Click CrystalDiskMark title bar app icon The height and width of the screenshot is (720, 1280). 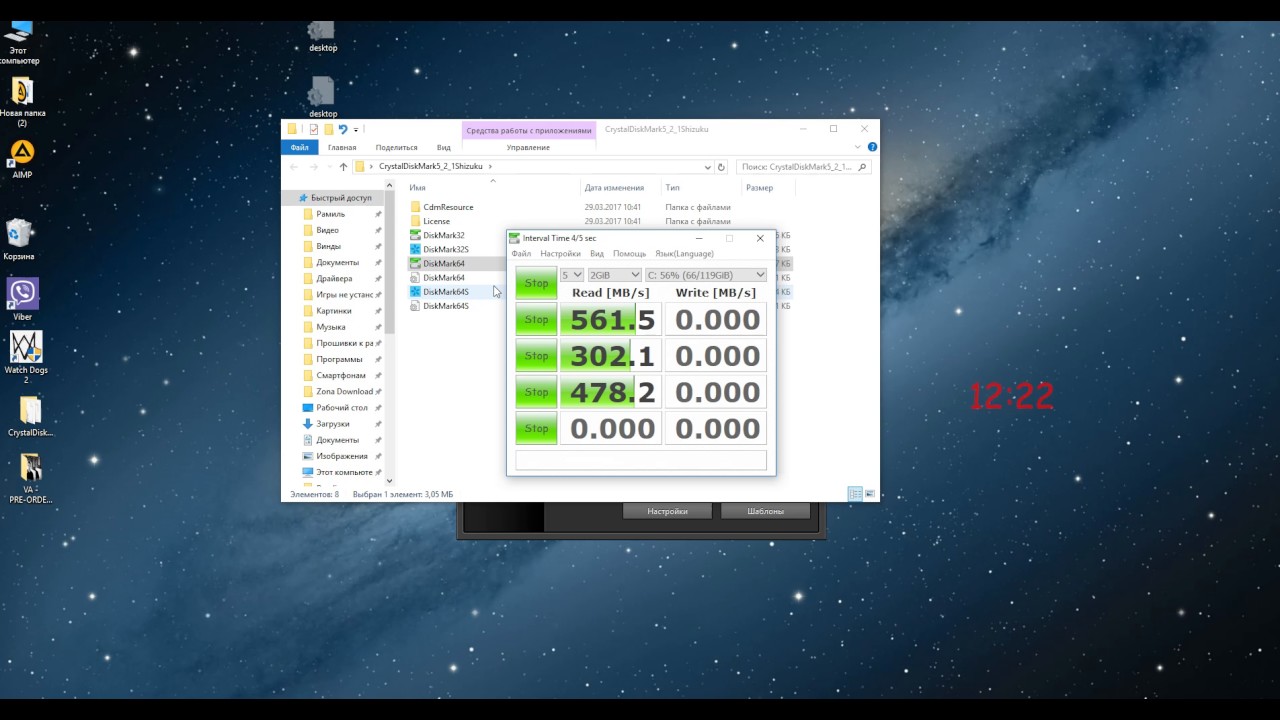pyautogui.click(x=515, y=238)
